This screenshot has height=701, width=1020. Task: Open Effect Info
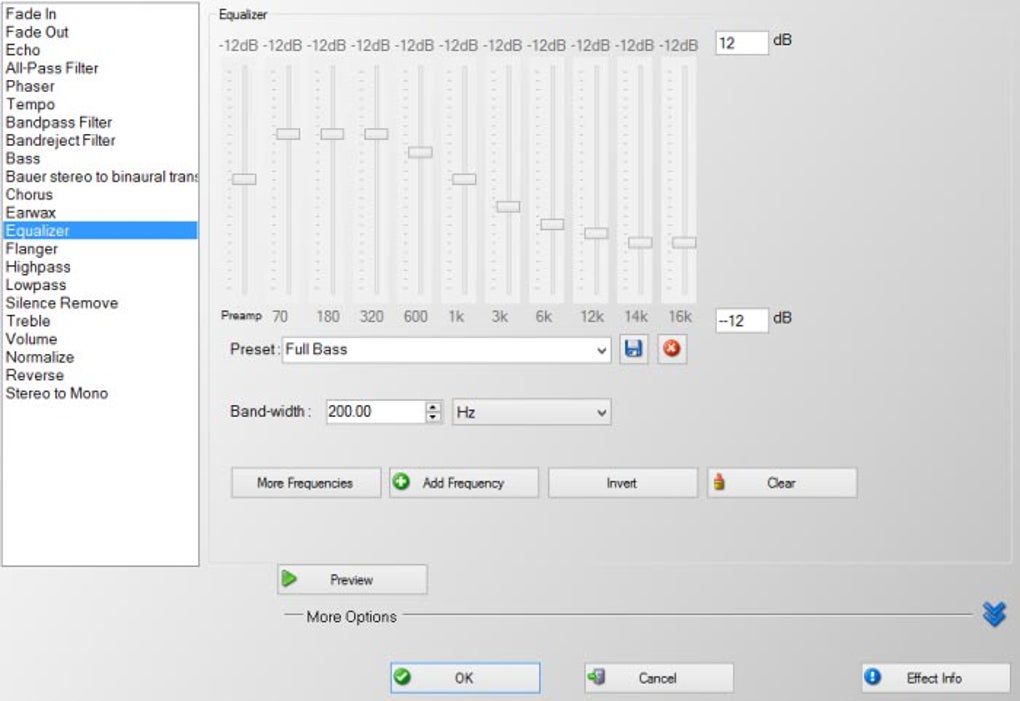(x=935, y=678)
